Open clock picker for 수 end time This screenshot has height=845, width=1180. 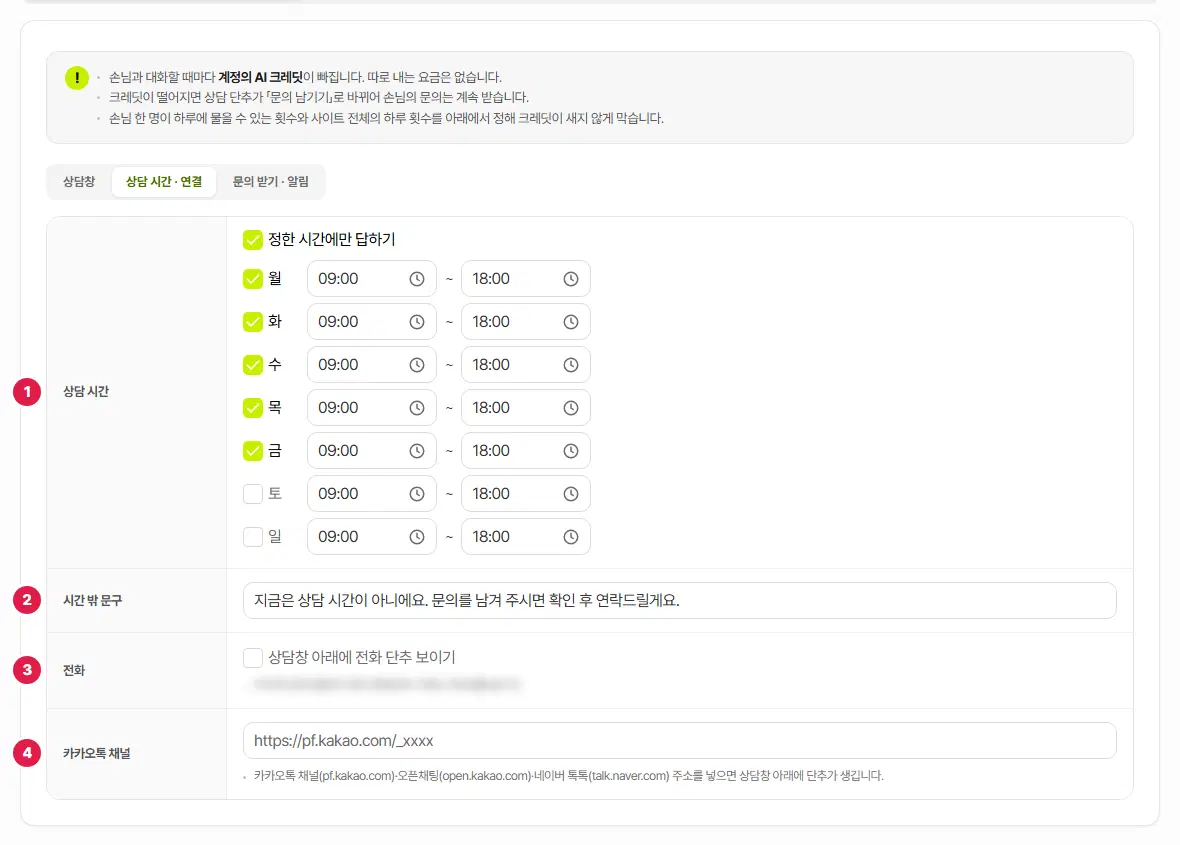571,365
